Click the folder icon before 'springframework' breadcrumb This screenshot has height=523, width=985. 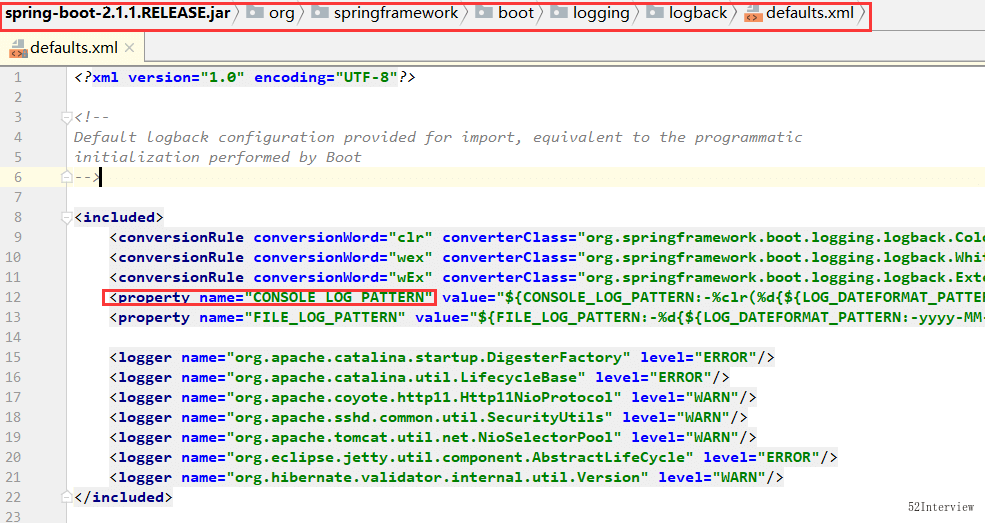pyautogui.click(x=319, y=14)
